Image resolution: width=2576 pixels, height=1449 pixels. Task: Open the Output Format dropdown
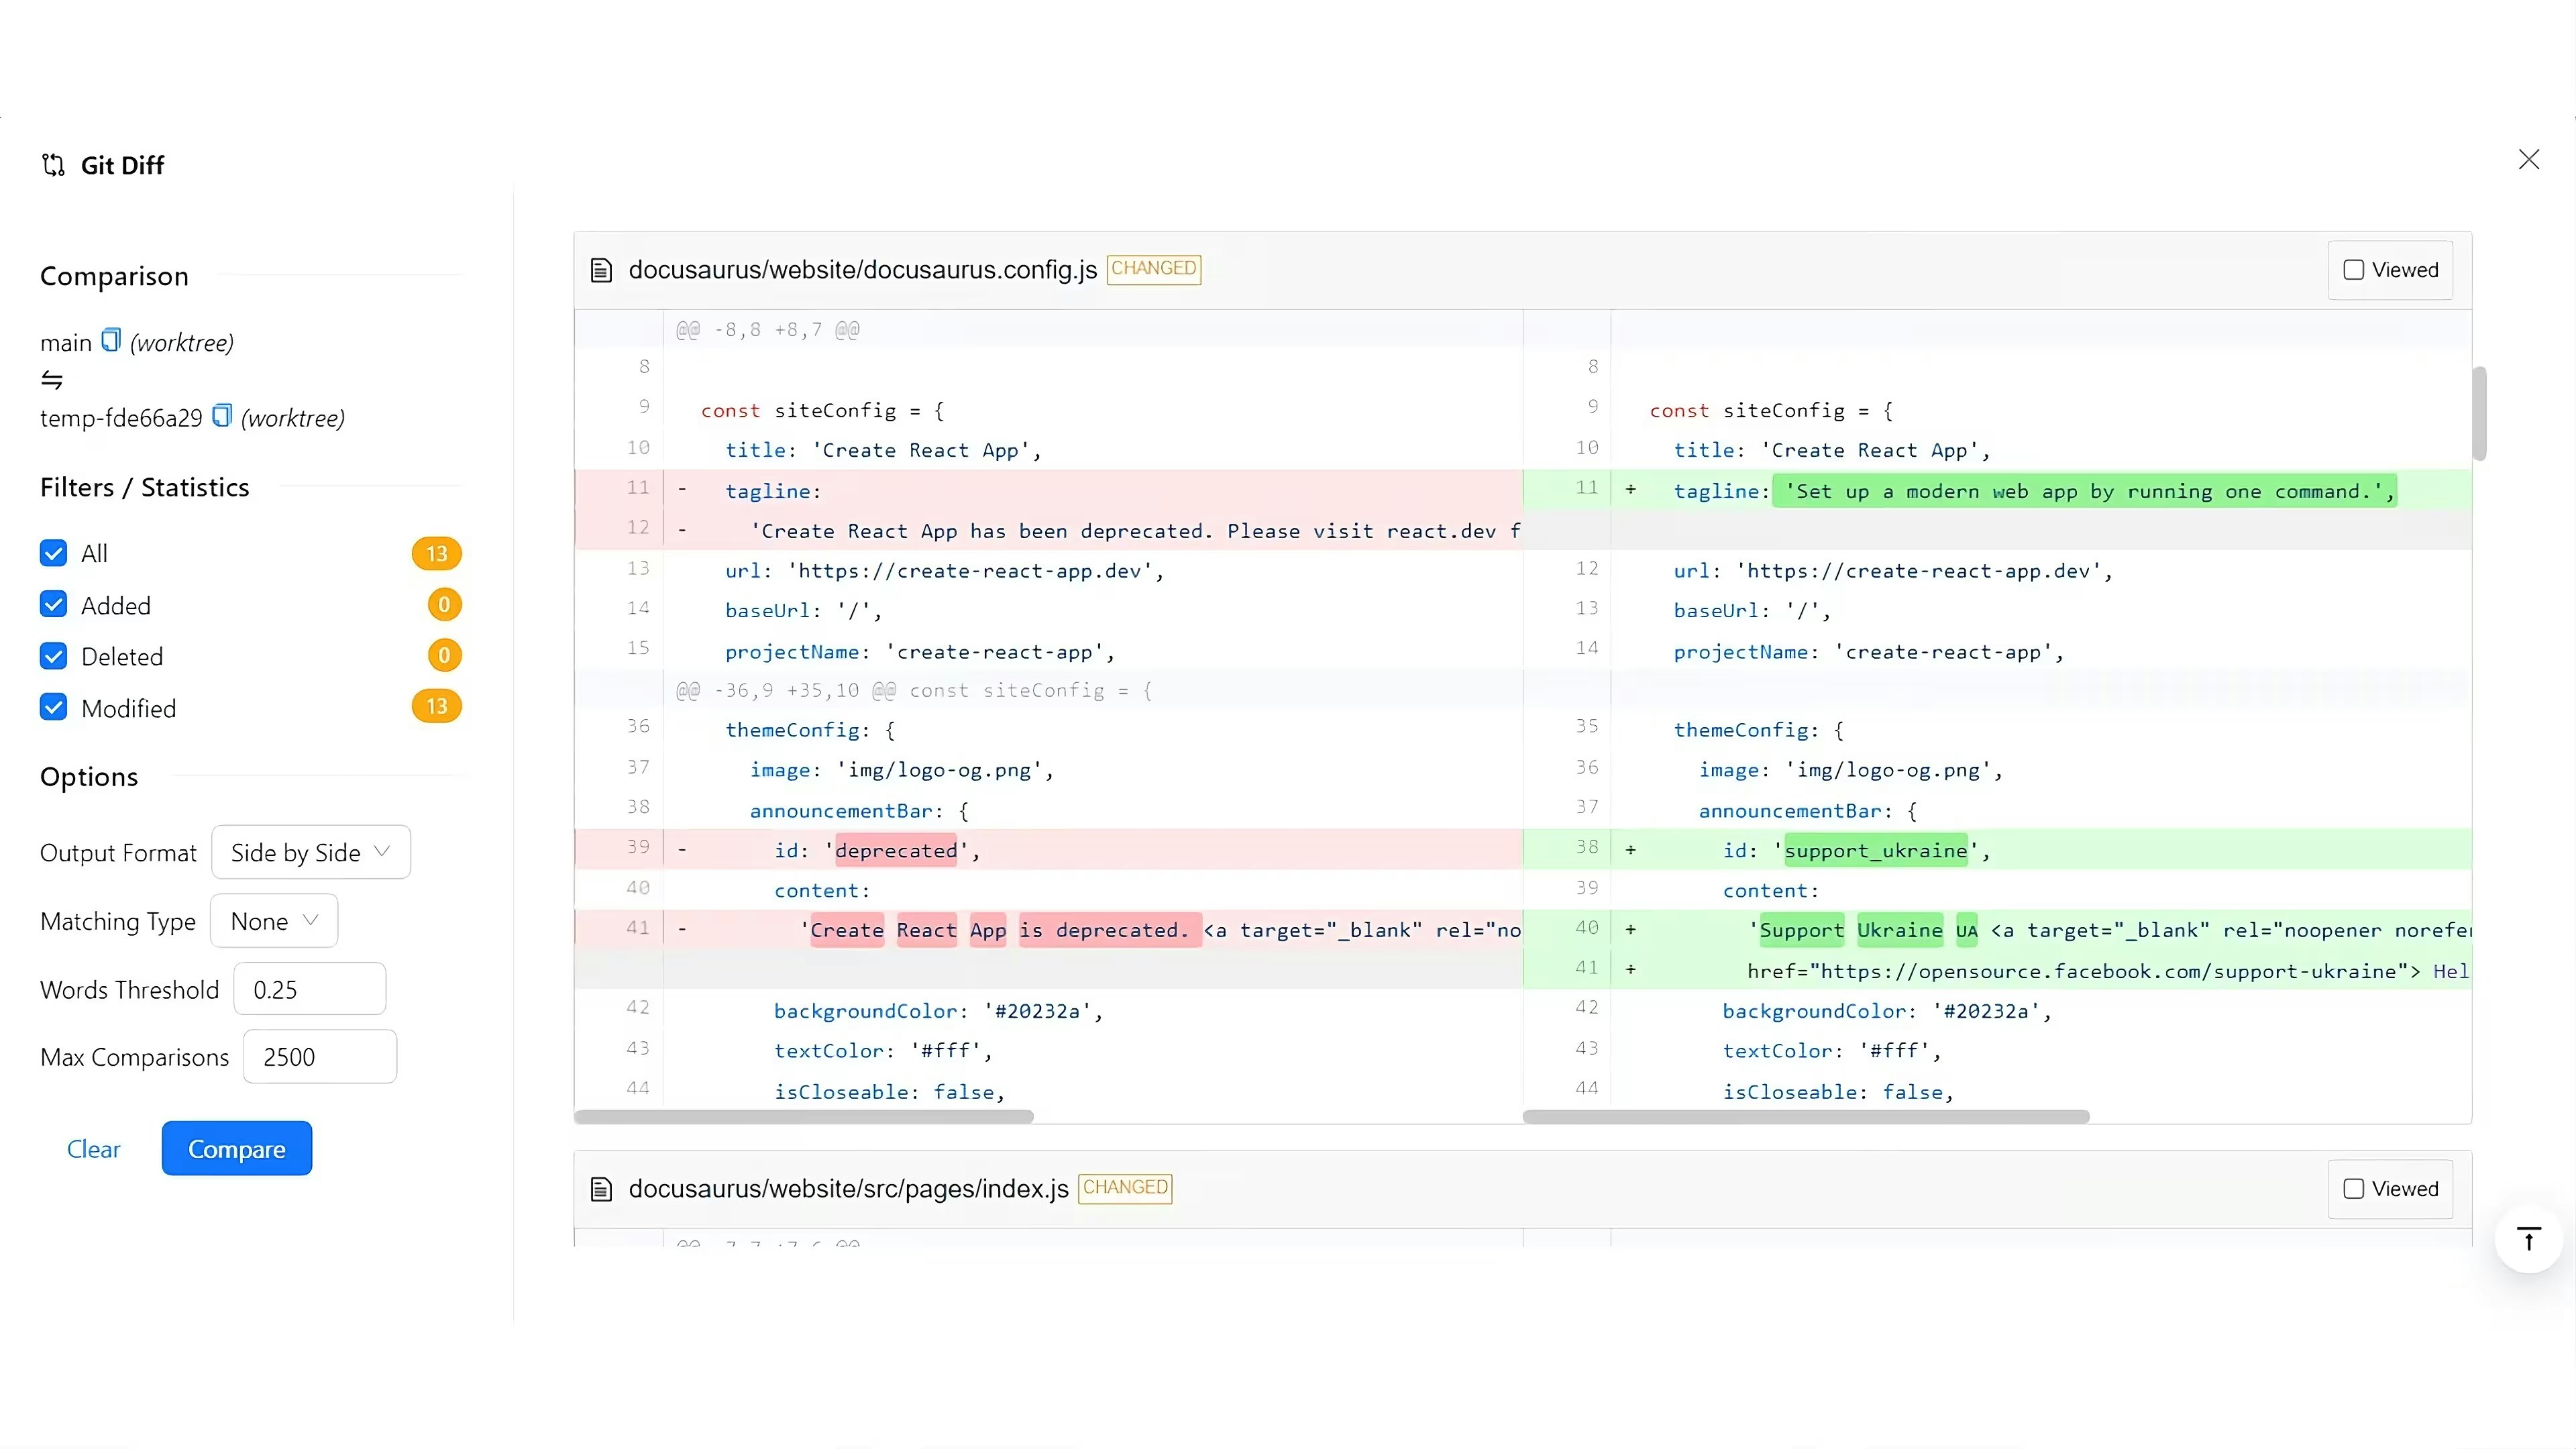click(310, 852)
